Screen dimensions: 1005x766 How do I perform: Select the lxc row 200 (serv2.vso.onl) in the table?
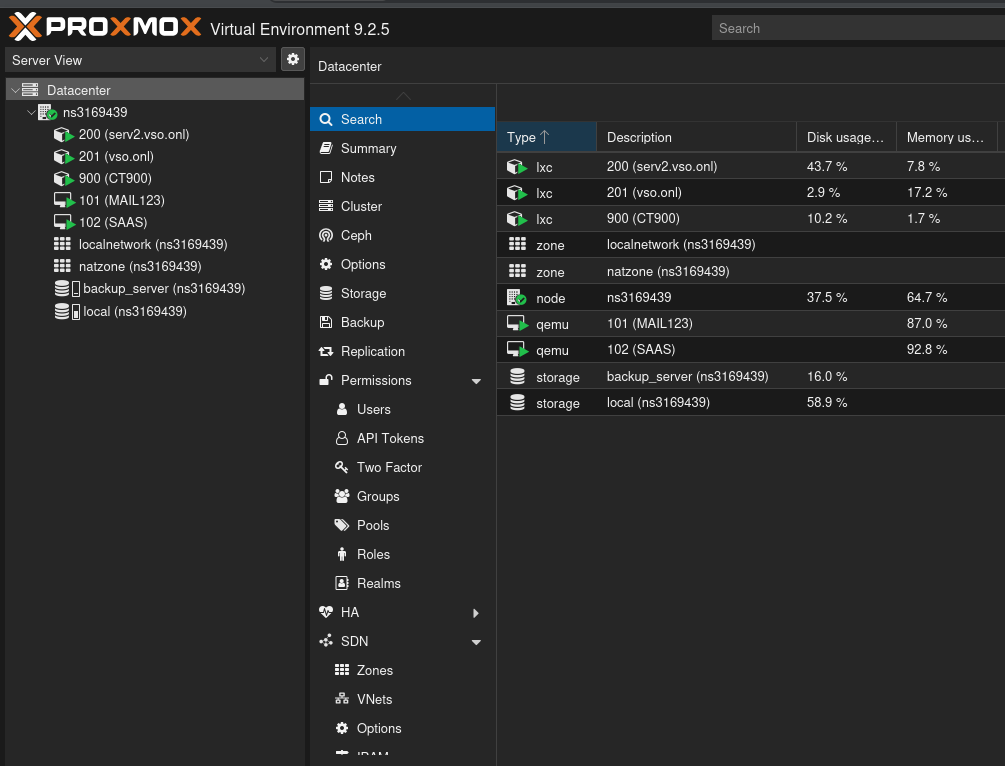pos(751,167)
